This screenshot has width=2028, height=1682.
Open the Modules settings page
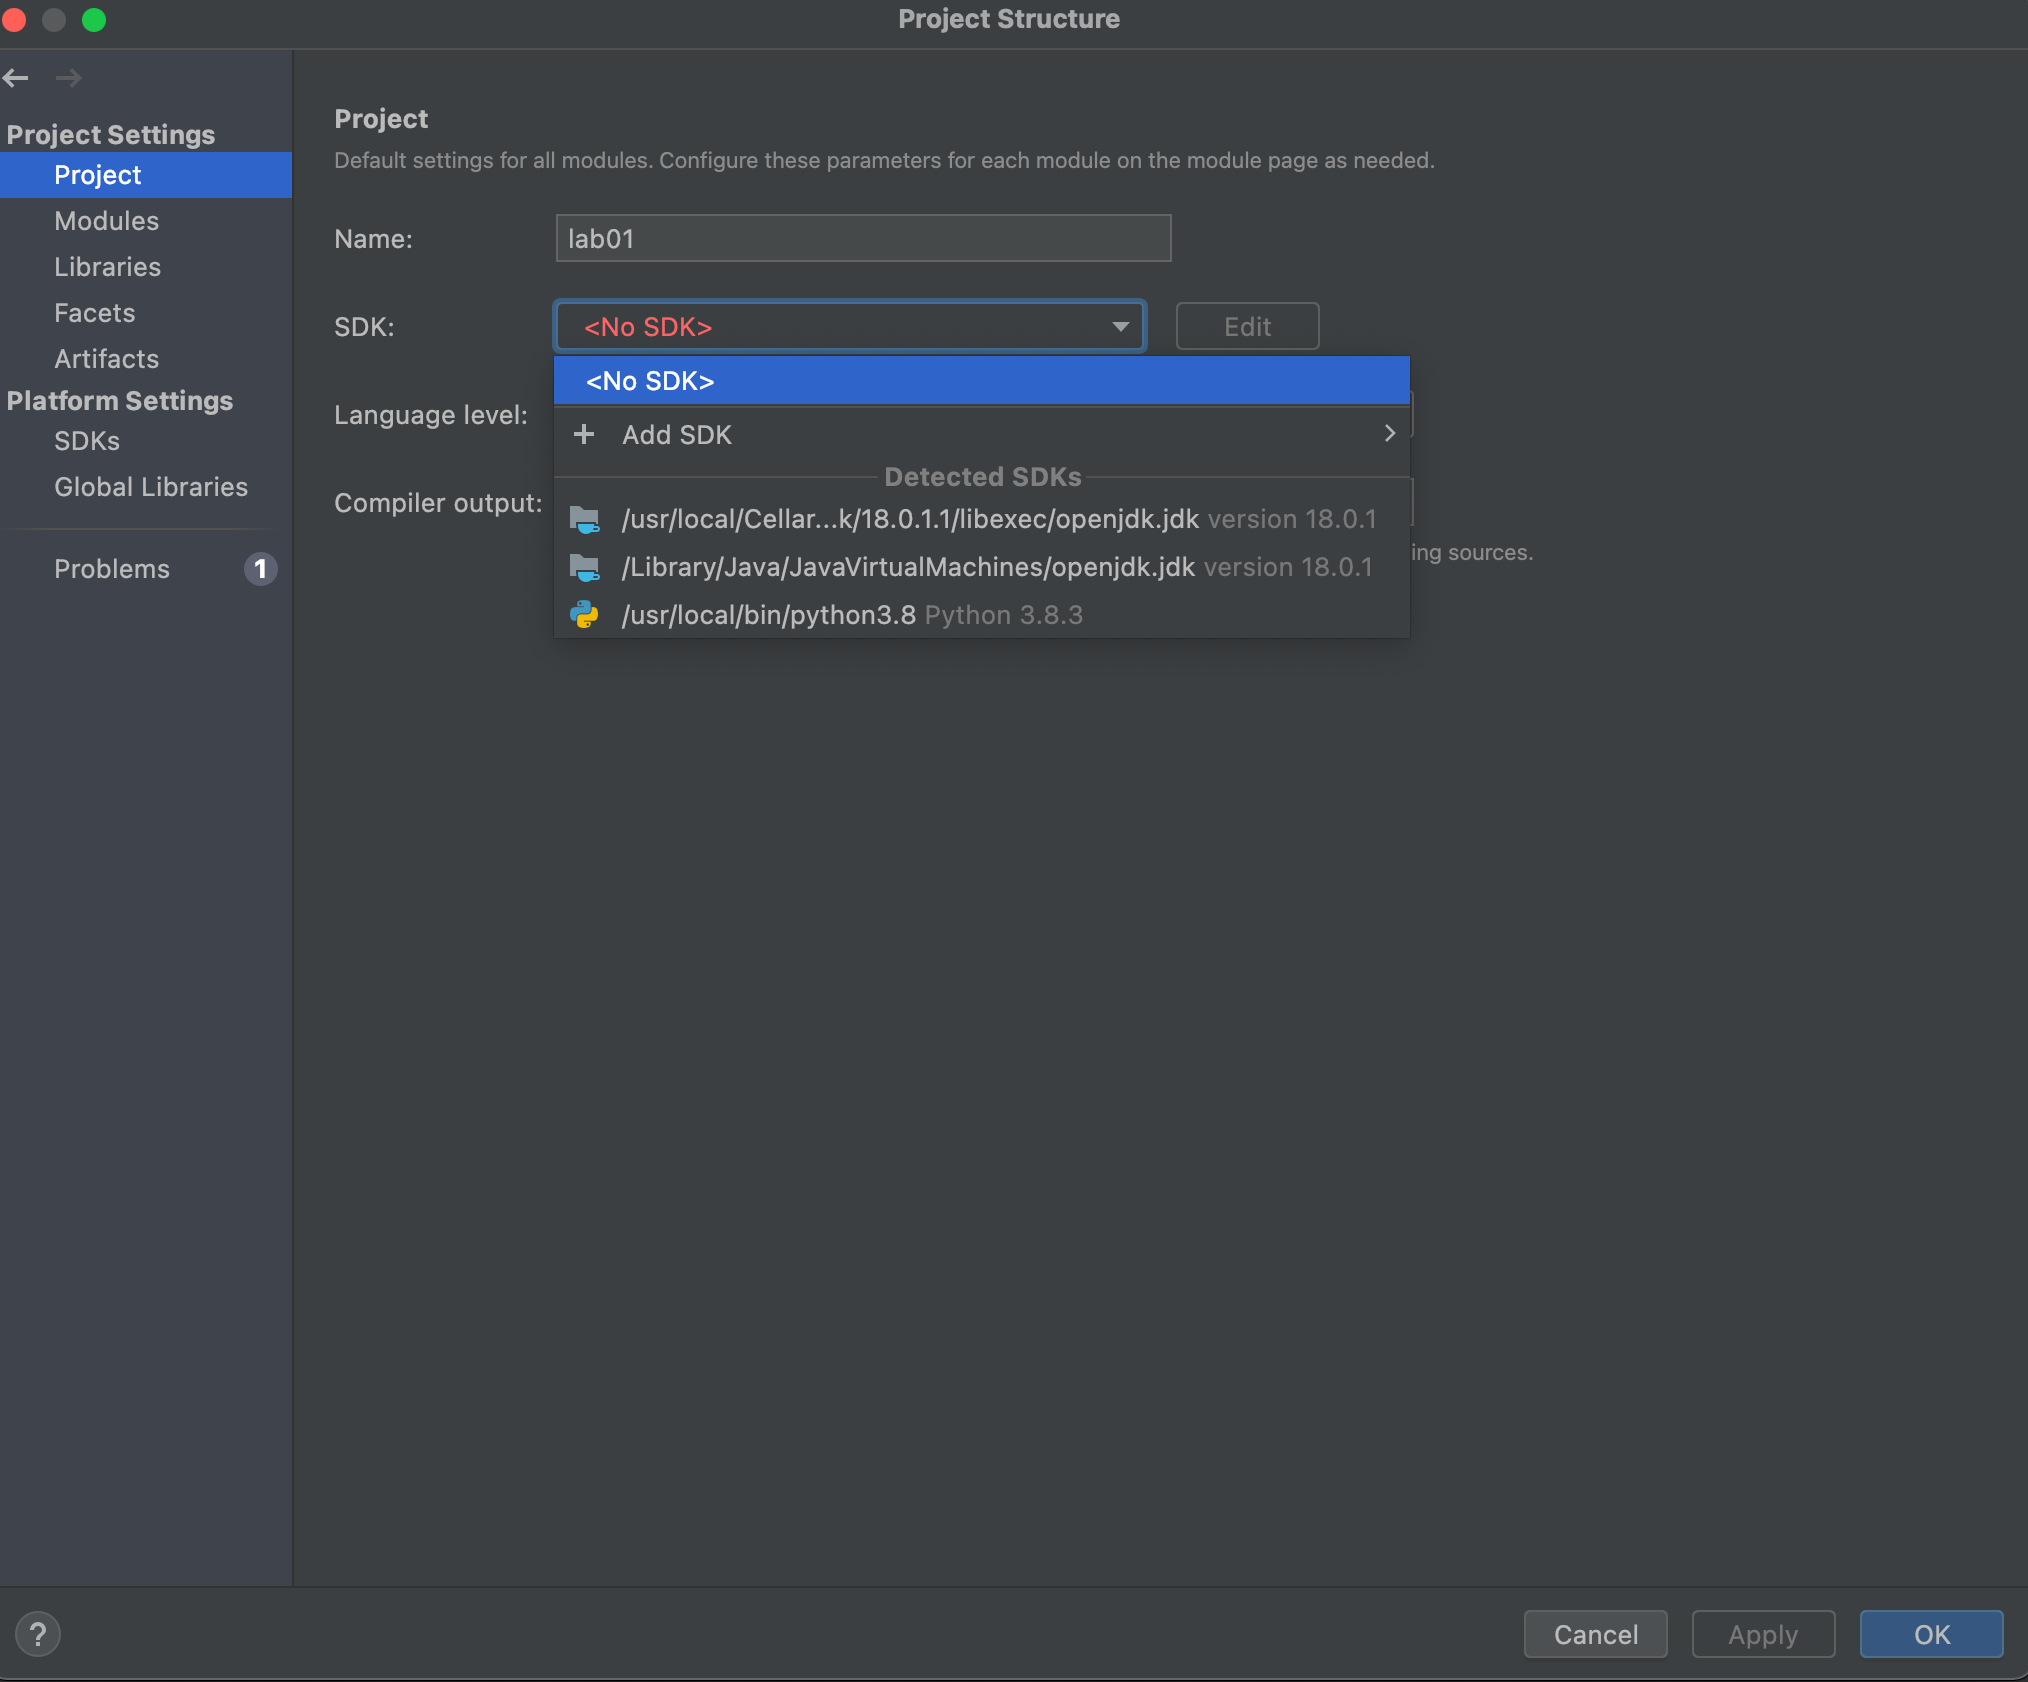tap(106, 221)
